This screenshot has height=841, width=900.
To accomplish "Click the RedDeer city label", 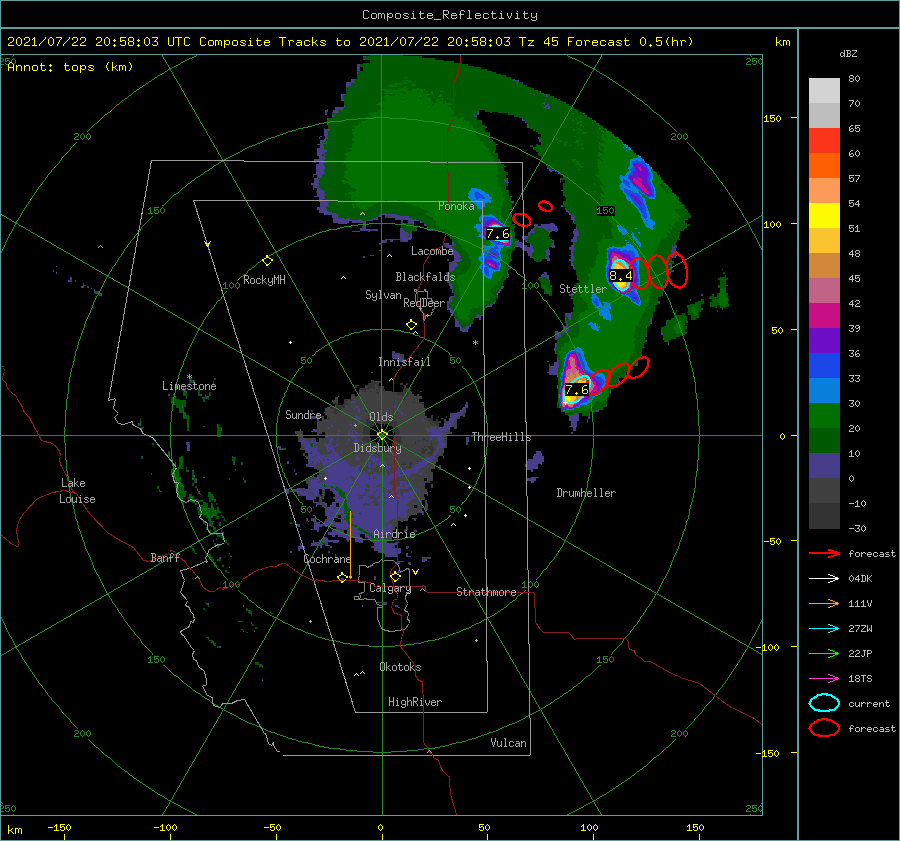I will [424, 303].
